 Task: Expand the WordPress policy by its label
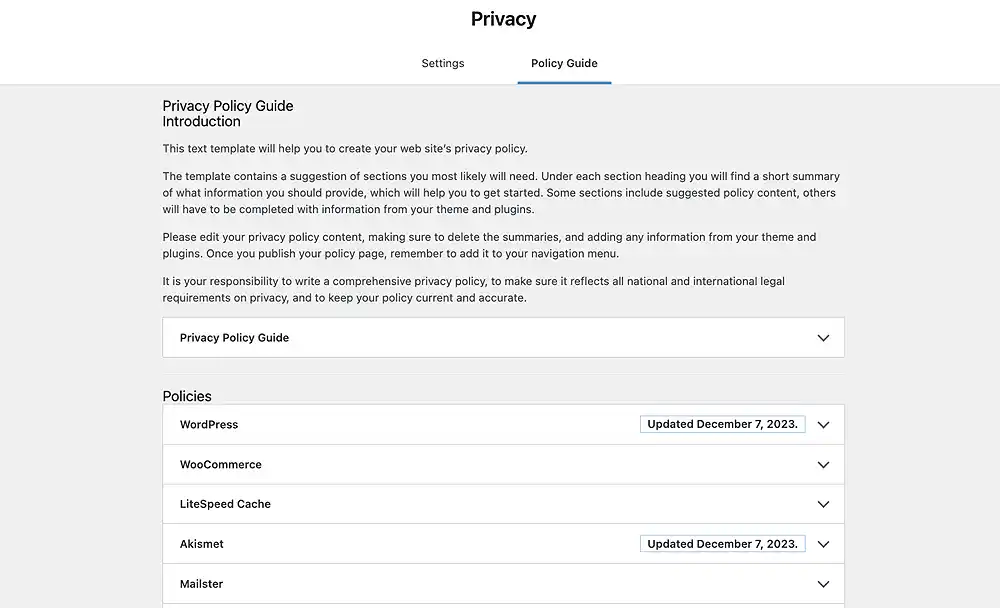click(209, 425)
